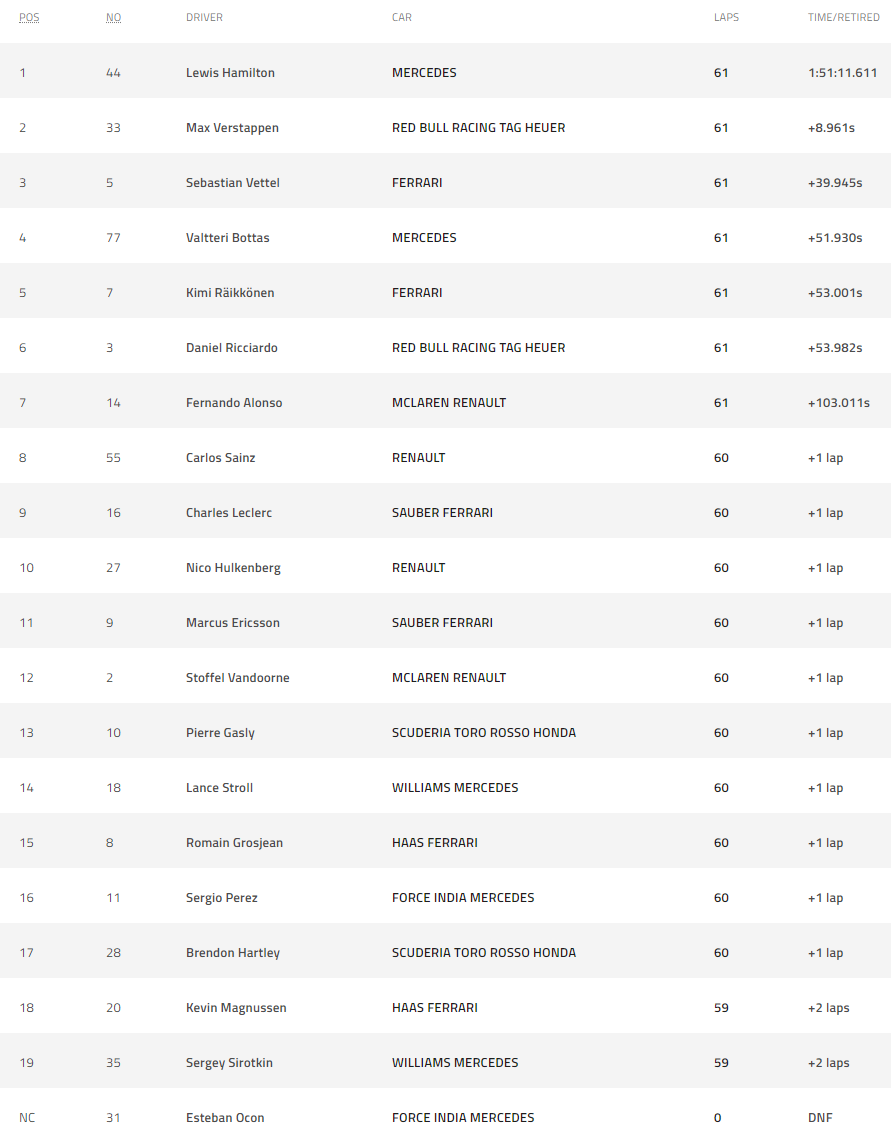Select Fernando Alonso row name
The height and width of the screenshot is (1139, 891).
(234, 403)
